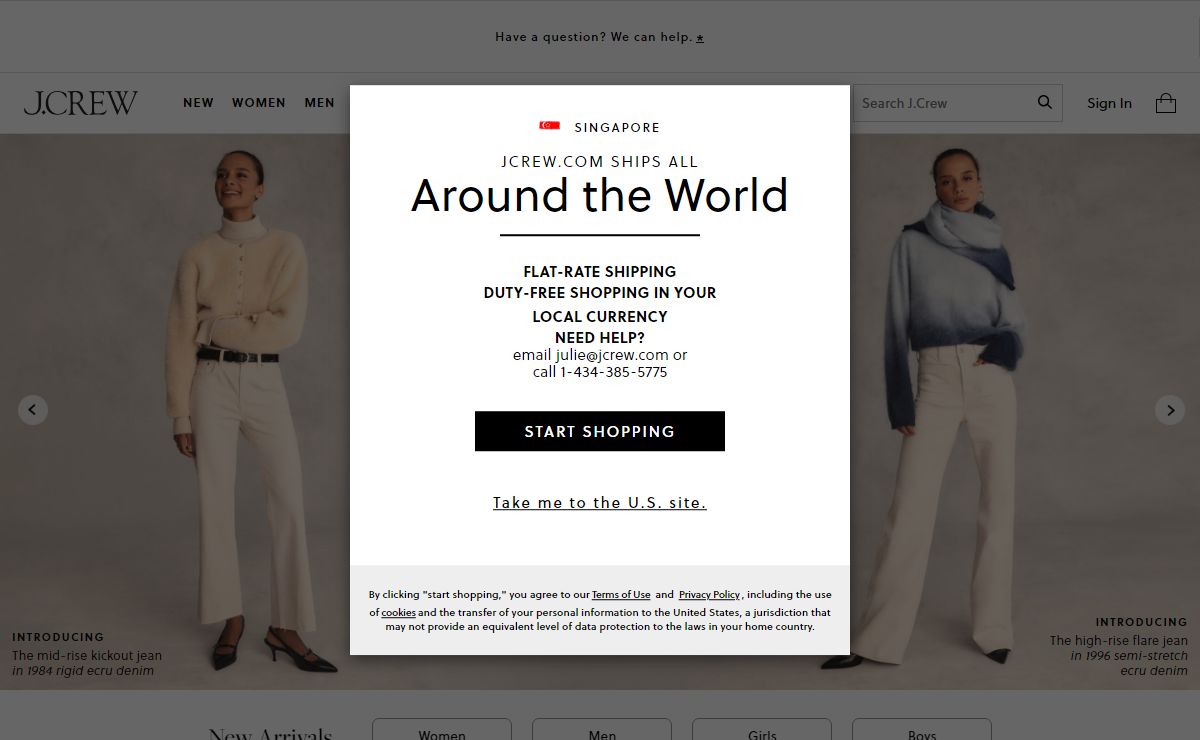This screenshot has height=740, width=1200.
Task: Click the search magnifier icon
Action: coord(1045,102)
